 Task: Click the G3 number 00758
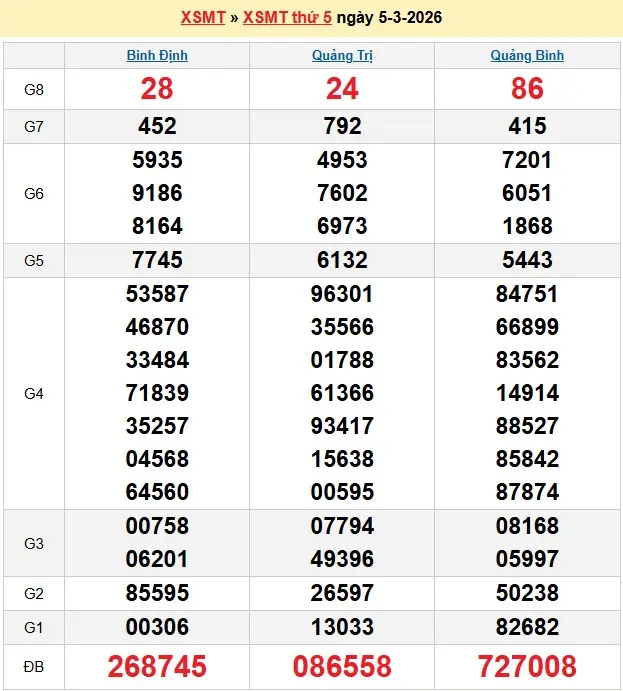(157, 527)
